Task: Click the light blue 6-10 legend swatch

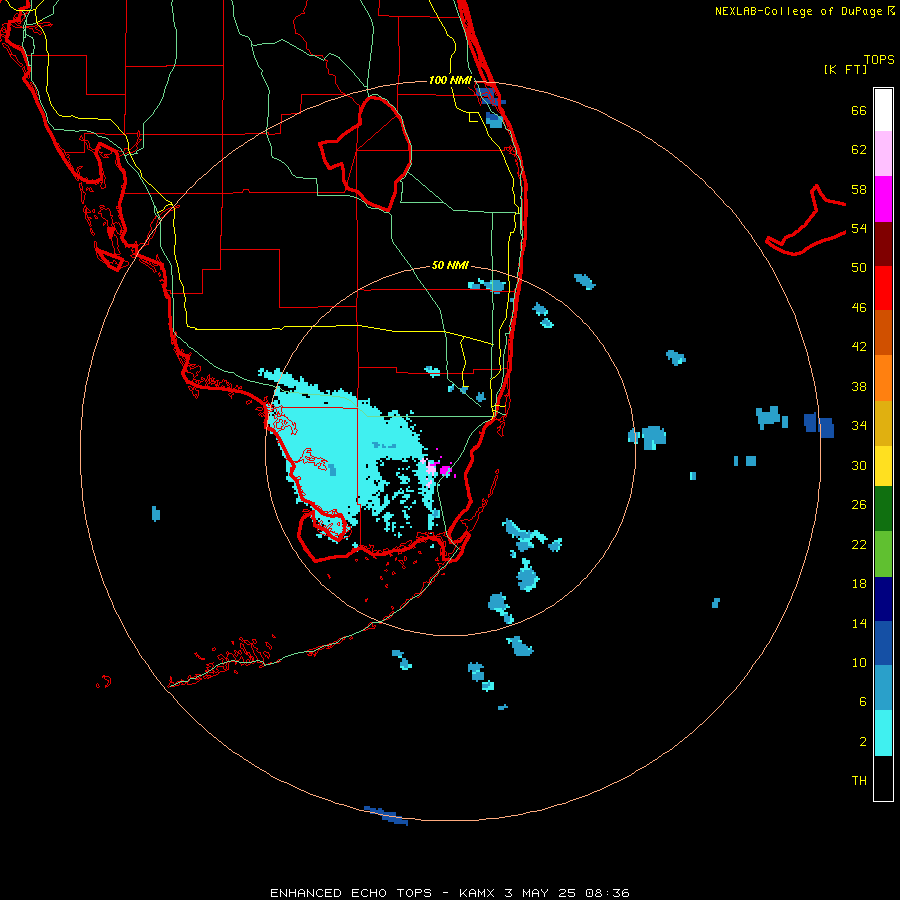Action: click(883, 688)
